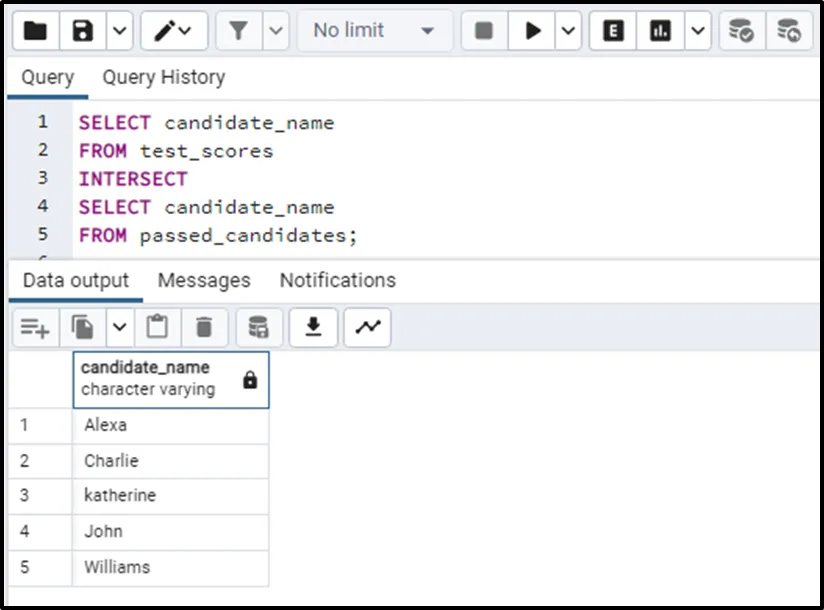This screenshot has width=824, height=610.
Task: Expand the Save File dropdown arrow
Action: 119,31
